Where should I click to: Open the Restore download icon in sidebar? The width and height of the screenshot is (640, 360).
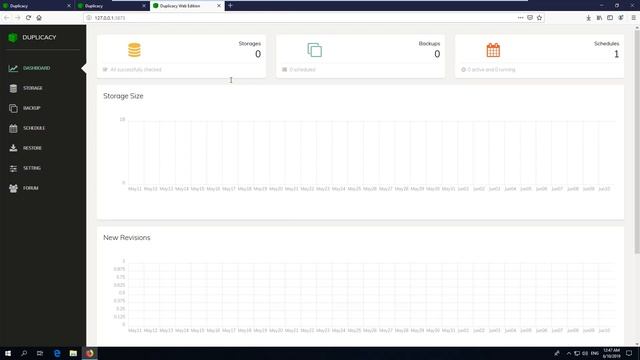tap(13, 148)
